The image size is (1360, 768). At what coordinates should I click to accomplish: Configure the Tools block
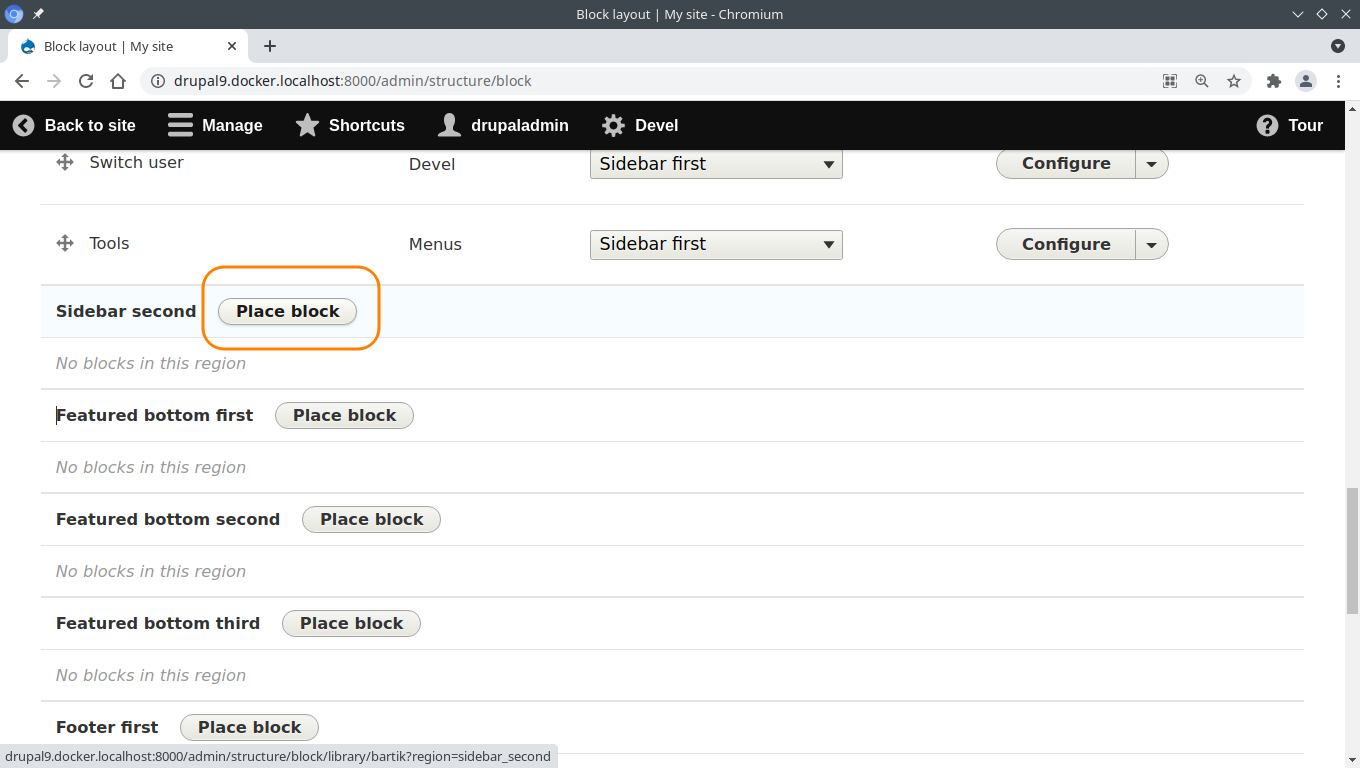point(1066,244)
